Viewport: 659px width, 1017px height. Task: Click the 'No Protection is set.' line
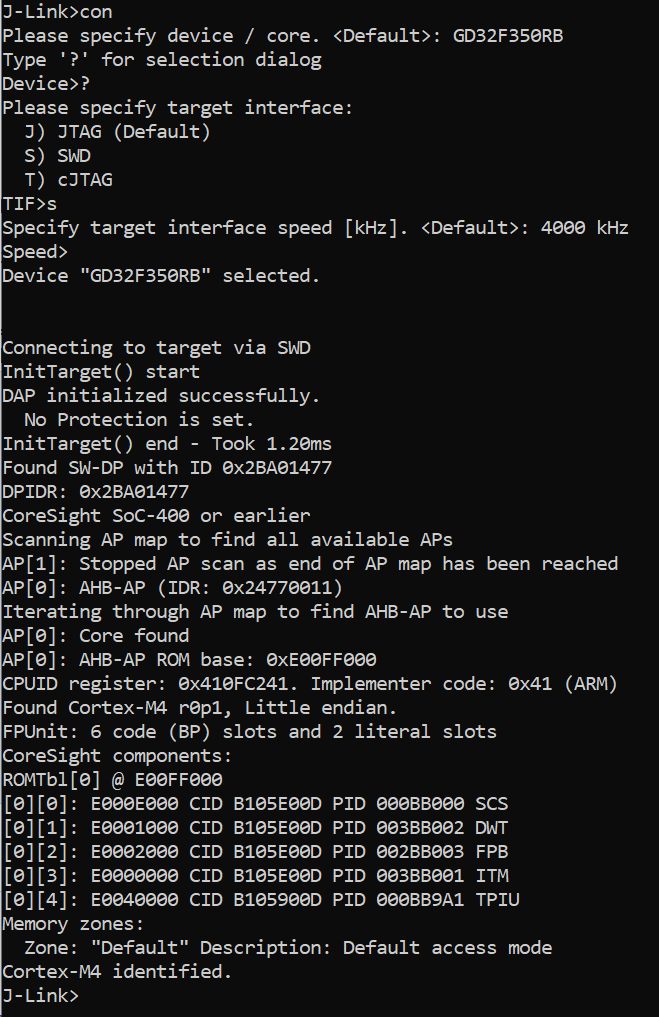139,420
